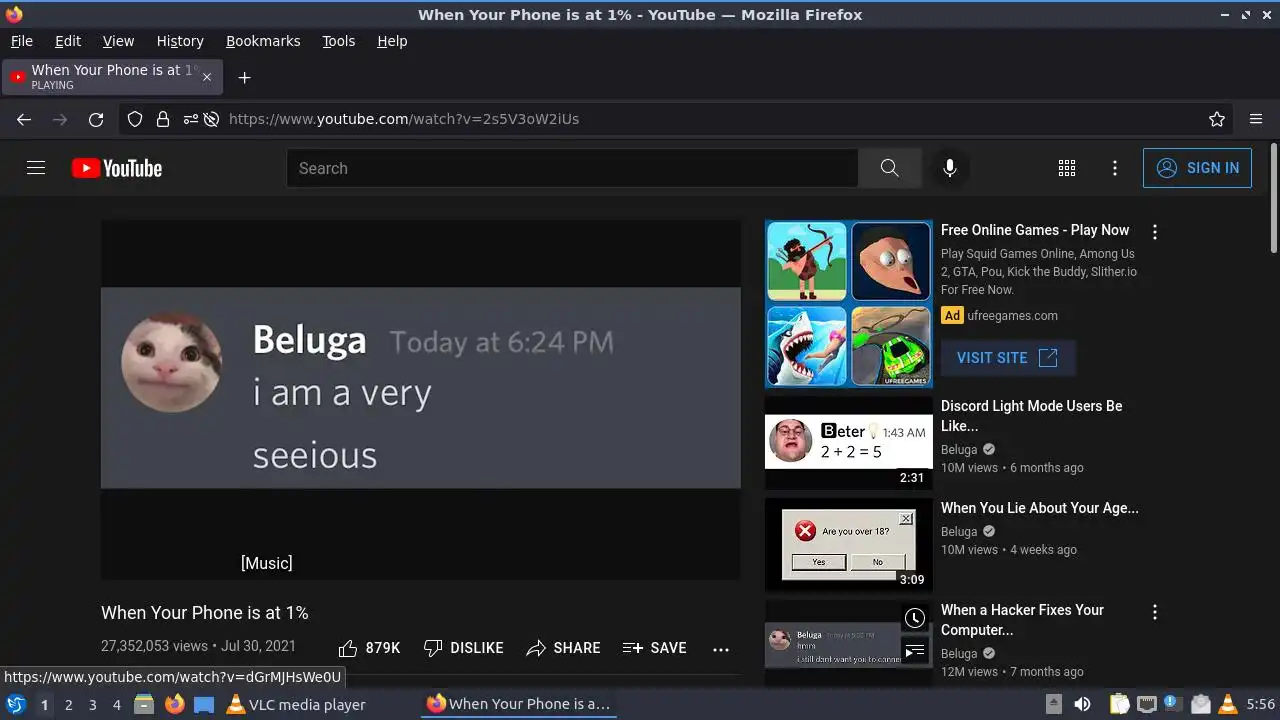
Task: Open ufreegames.com ad link
Action: coord(1012,316)
